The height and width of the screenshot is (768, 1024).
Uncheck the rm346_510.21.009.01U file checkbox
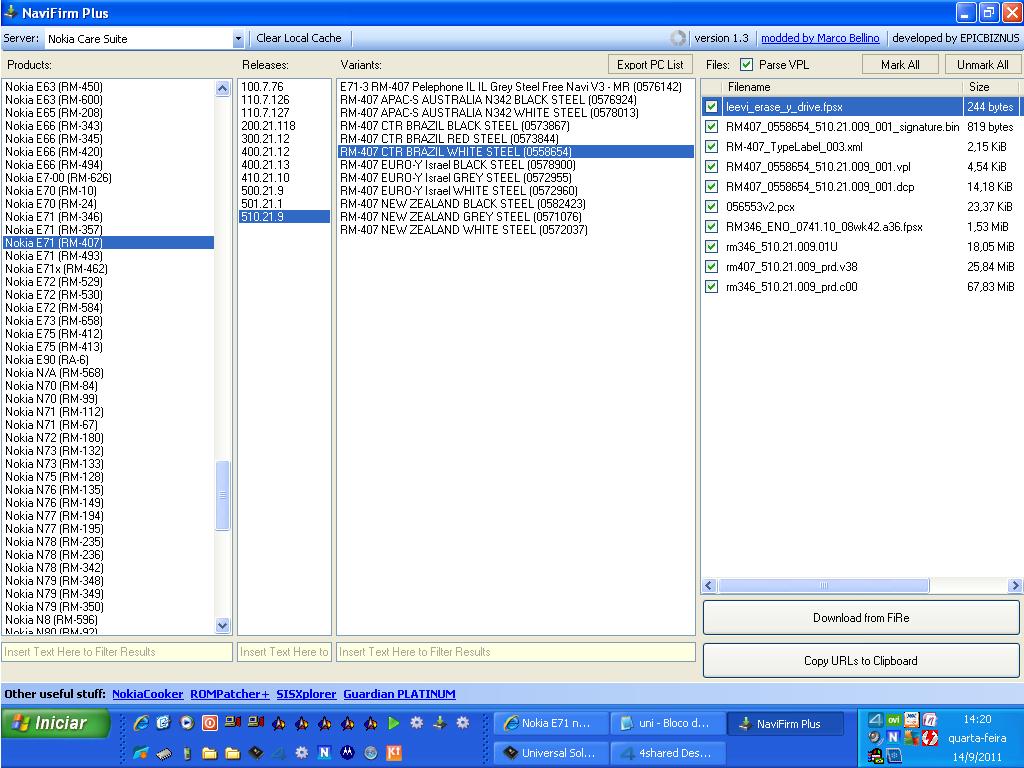(712, 246)
